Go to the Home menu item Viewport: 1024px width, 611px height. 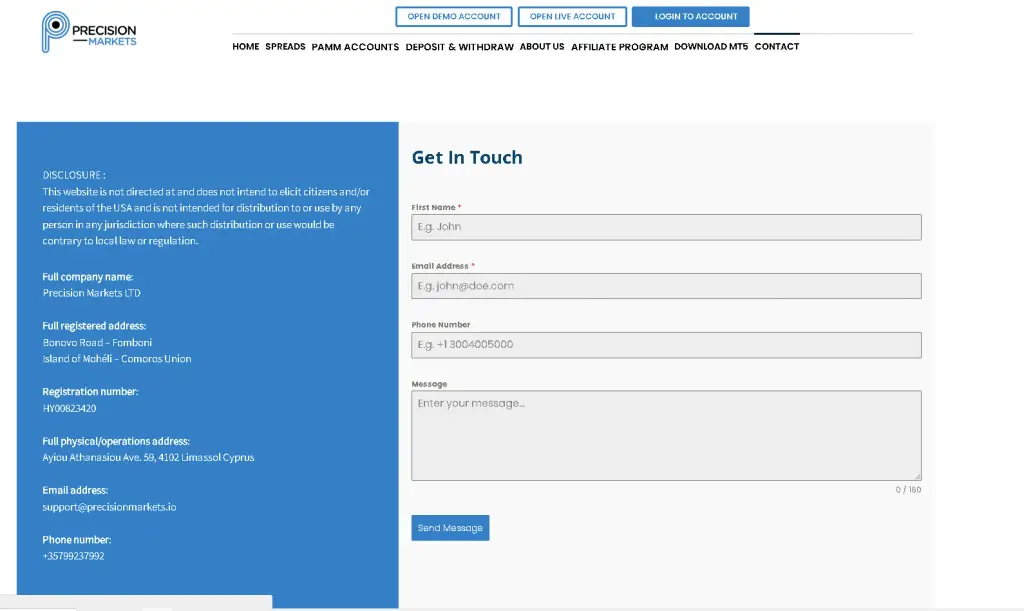246,46
